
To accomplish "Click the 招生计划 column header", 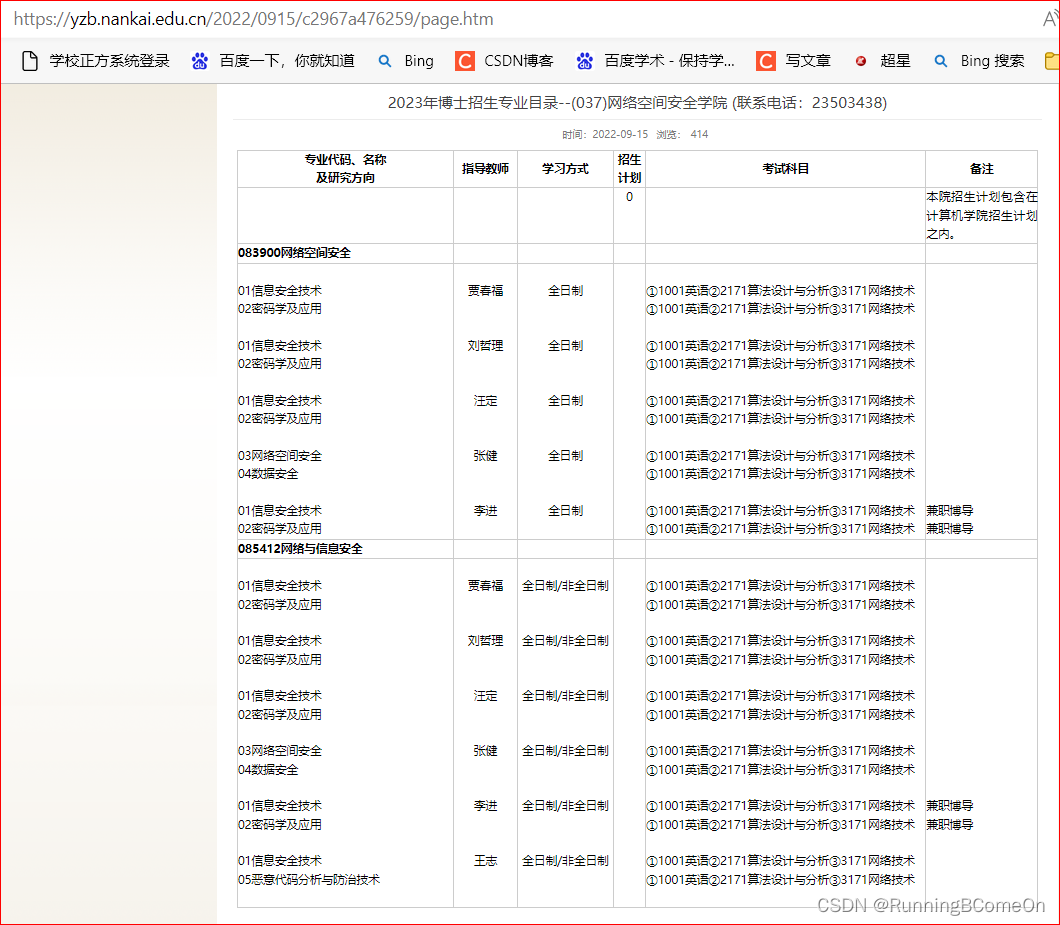I will [629, 168].
